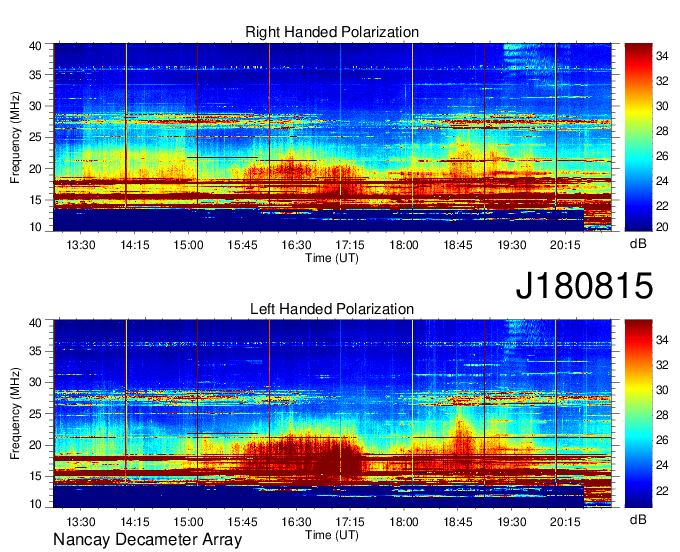Screen dimensions: 680x552
Task: Click the 15:45 tick on Left Handed plot
Action: (242, 522)
